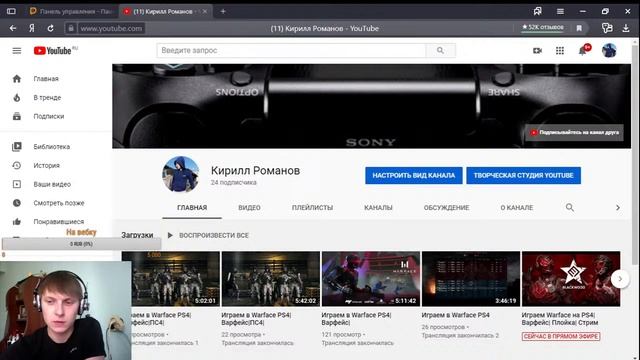Expand more channel tabs with the chevron
This screenshot has width=640, height=360.
(x=618, y=208)
